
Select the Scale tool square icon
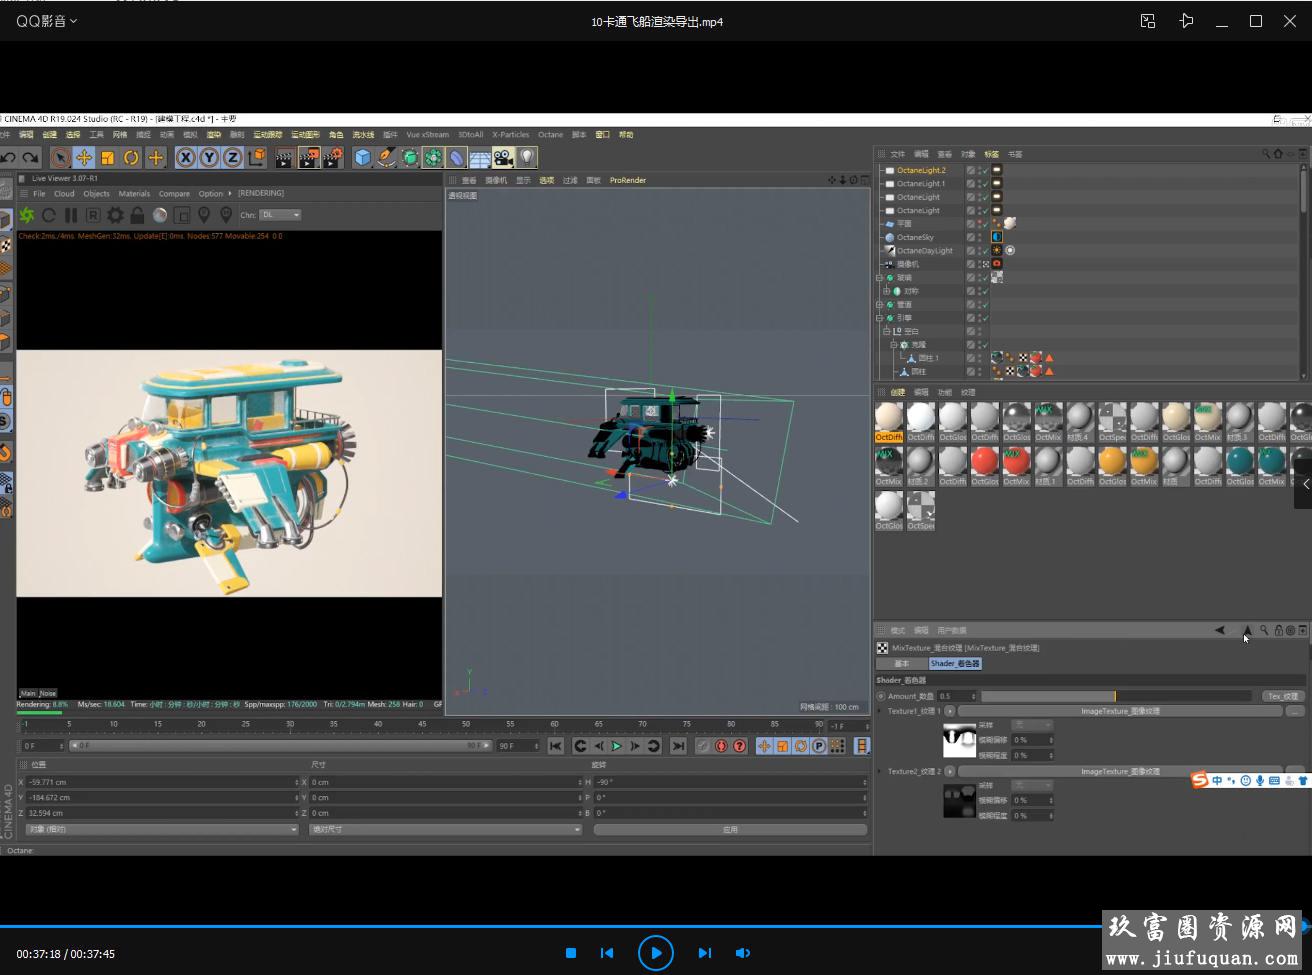(108, 158)
